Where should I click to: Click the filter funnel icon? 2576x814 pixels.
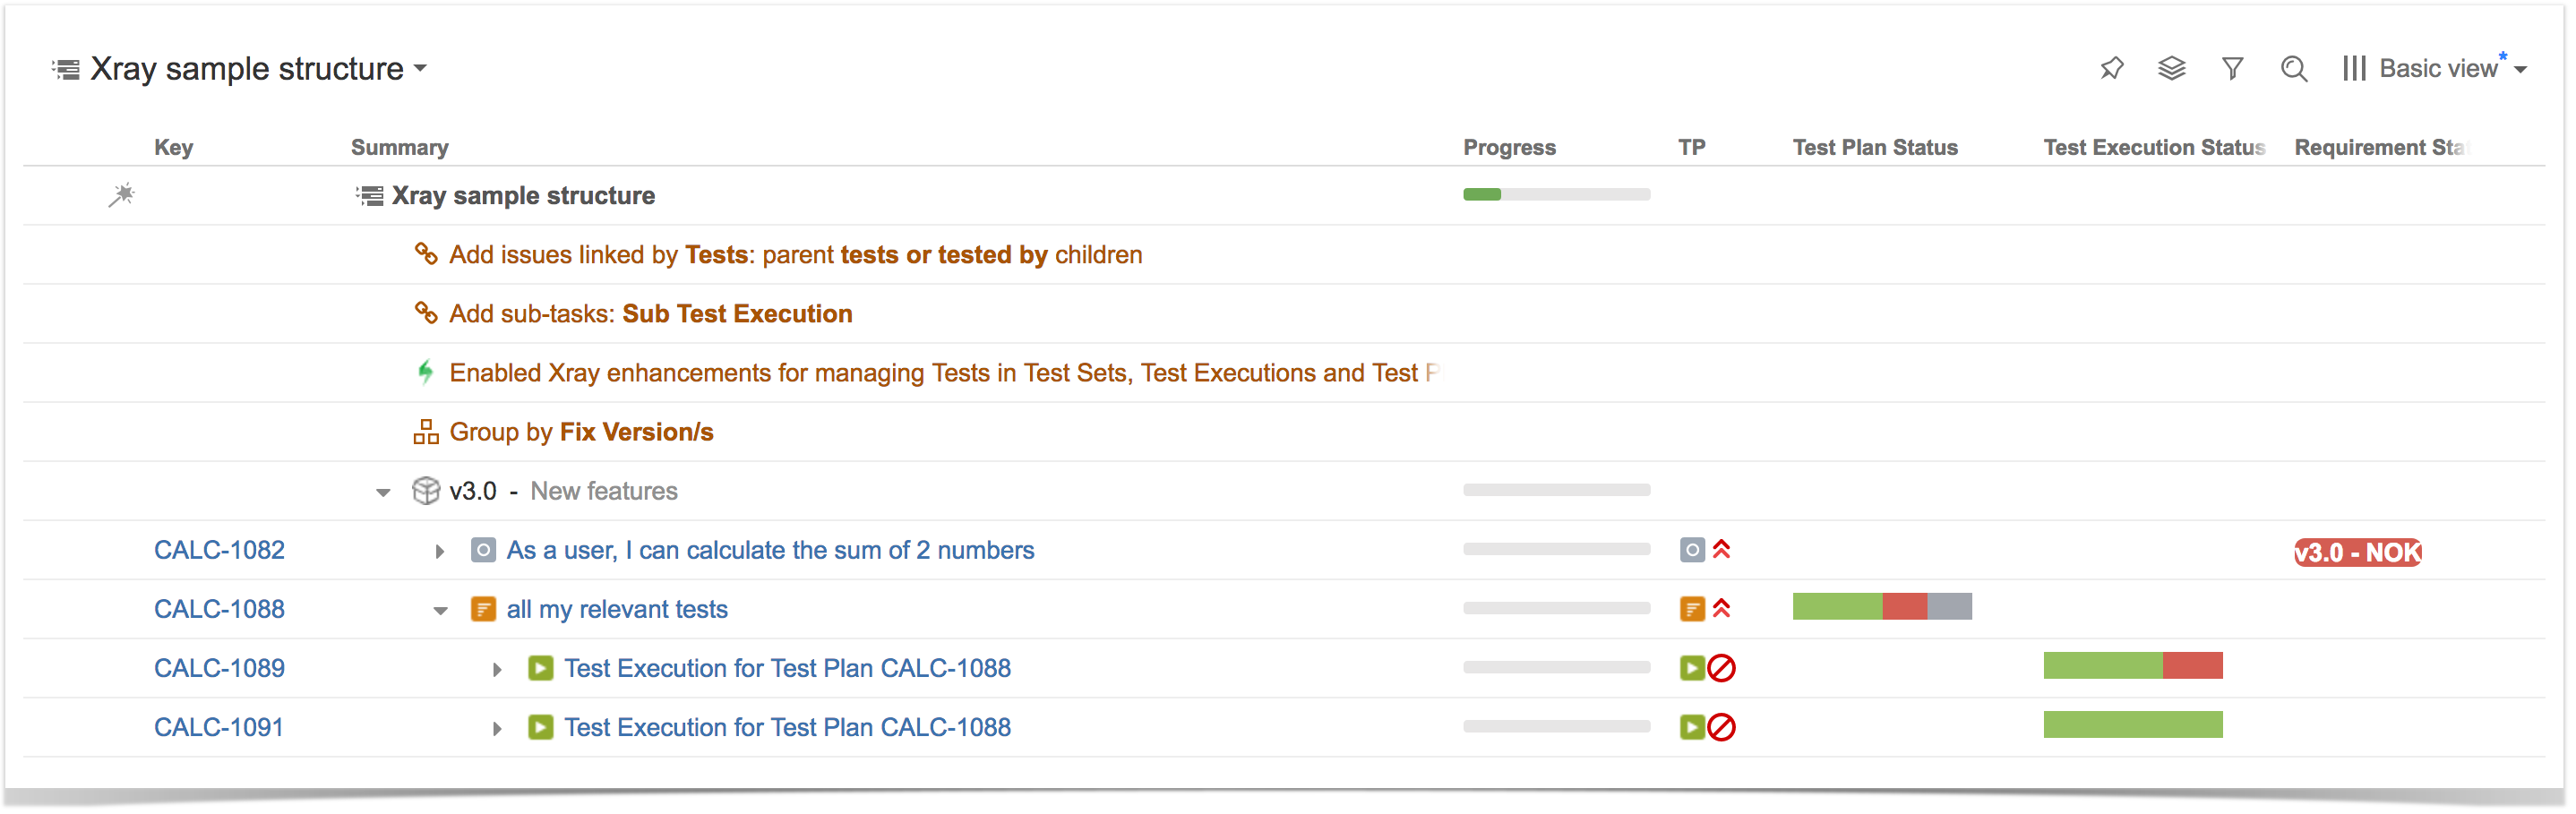[x=2232, y=68]
